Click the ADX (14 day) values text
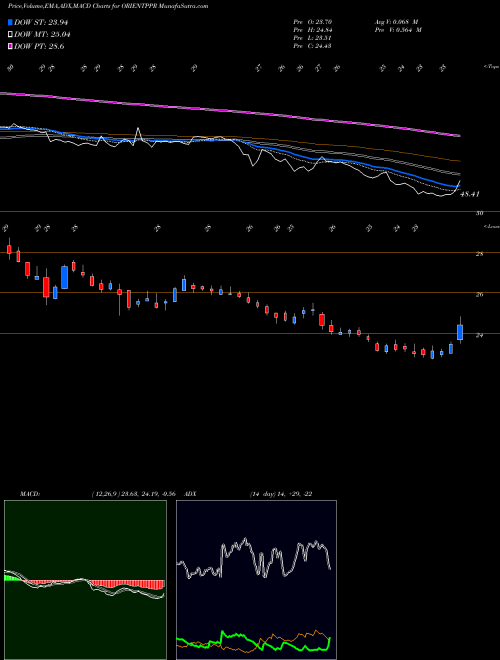This screenshot has width=500, height=660. (x=281, y=494)
